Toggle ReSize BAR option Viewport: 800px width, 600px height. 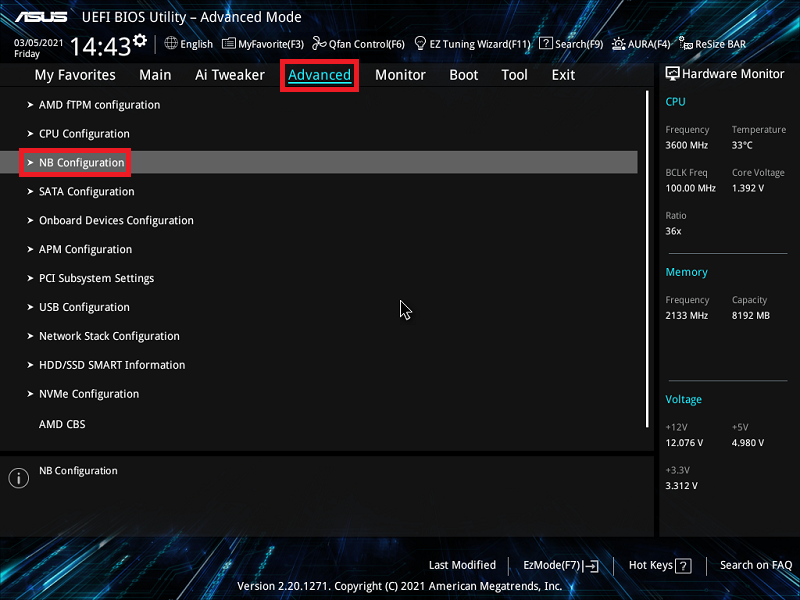point(686,44)
